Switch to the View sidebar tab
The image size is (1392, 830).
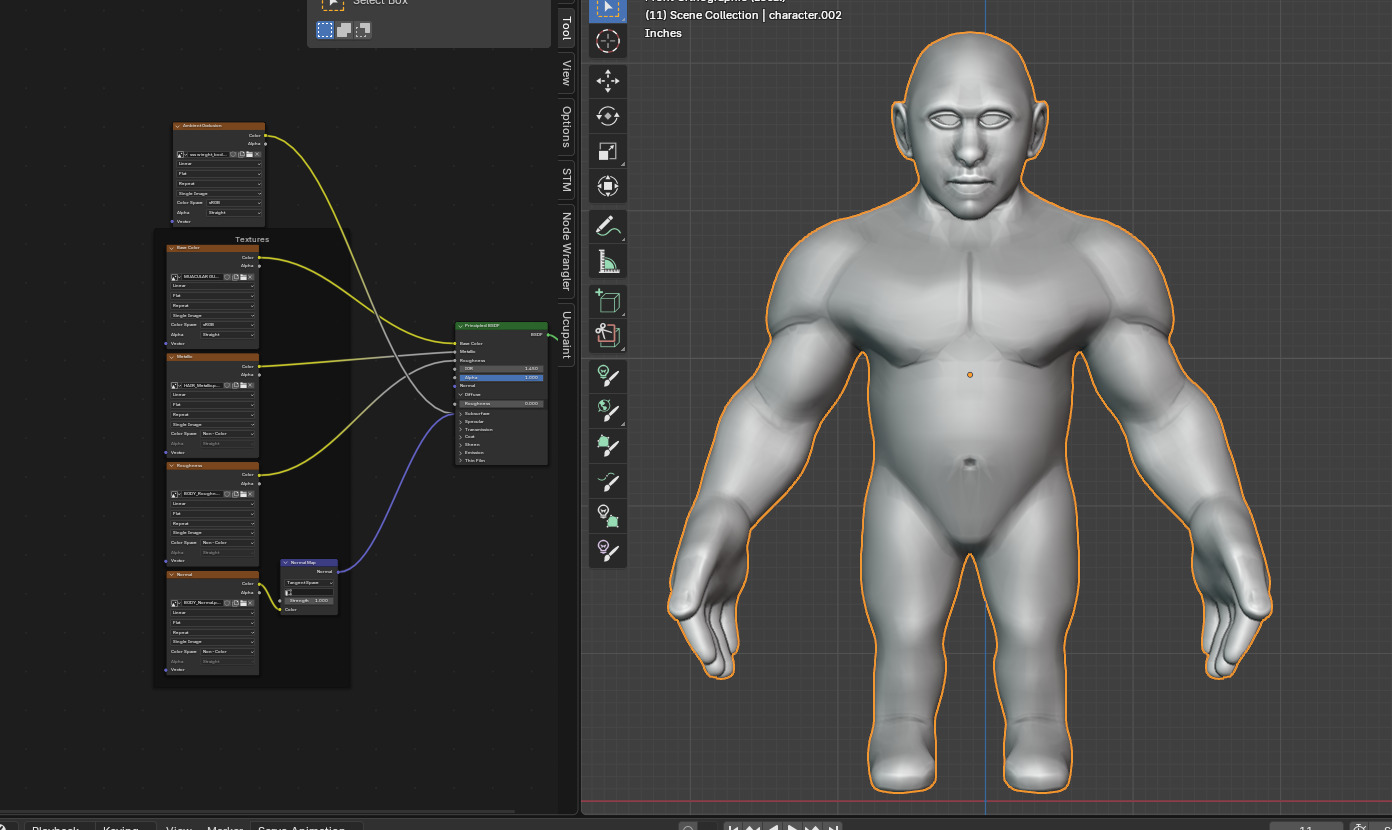[566, 73]
